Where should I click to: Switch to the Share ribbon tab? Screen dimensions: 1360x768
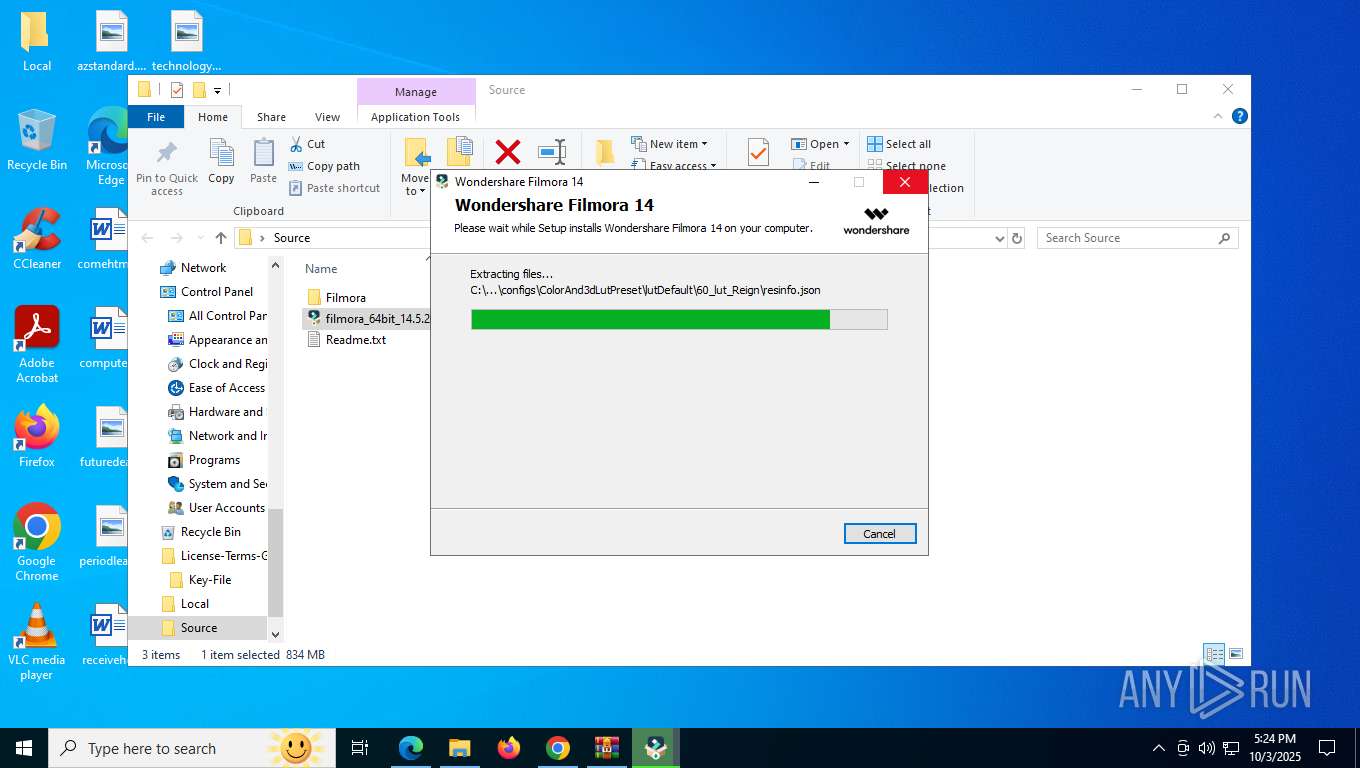271,117
